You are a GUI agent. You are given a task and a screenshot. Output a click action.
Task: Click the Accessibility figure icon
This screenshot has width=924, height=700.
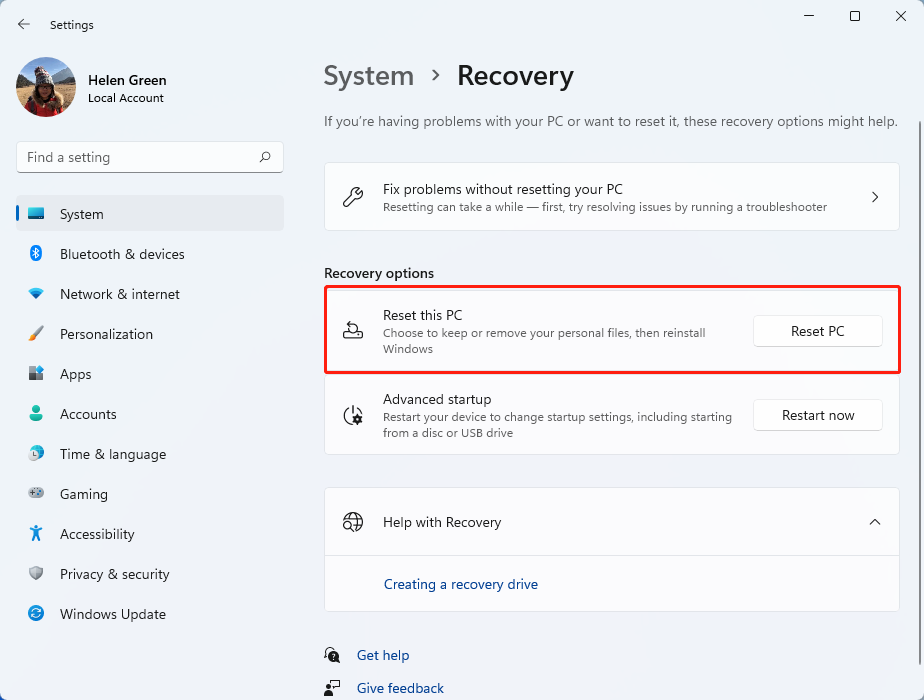(x=36, y=533)
